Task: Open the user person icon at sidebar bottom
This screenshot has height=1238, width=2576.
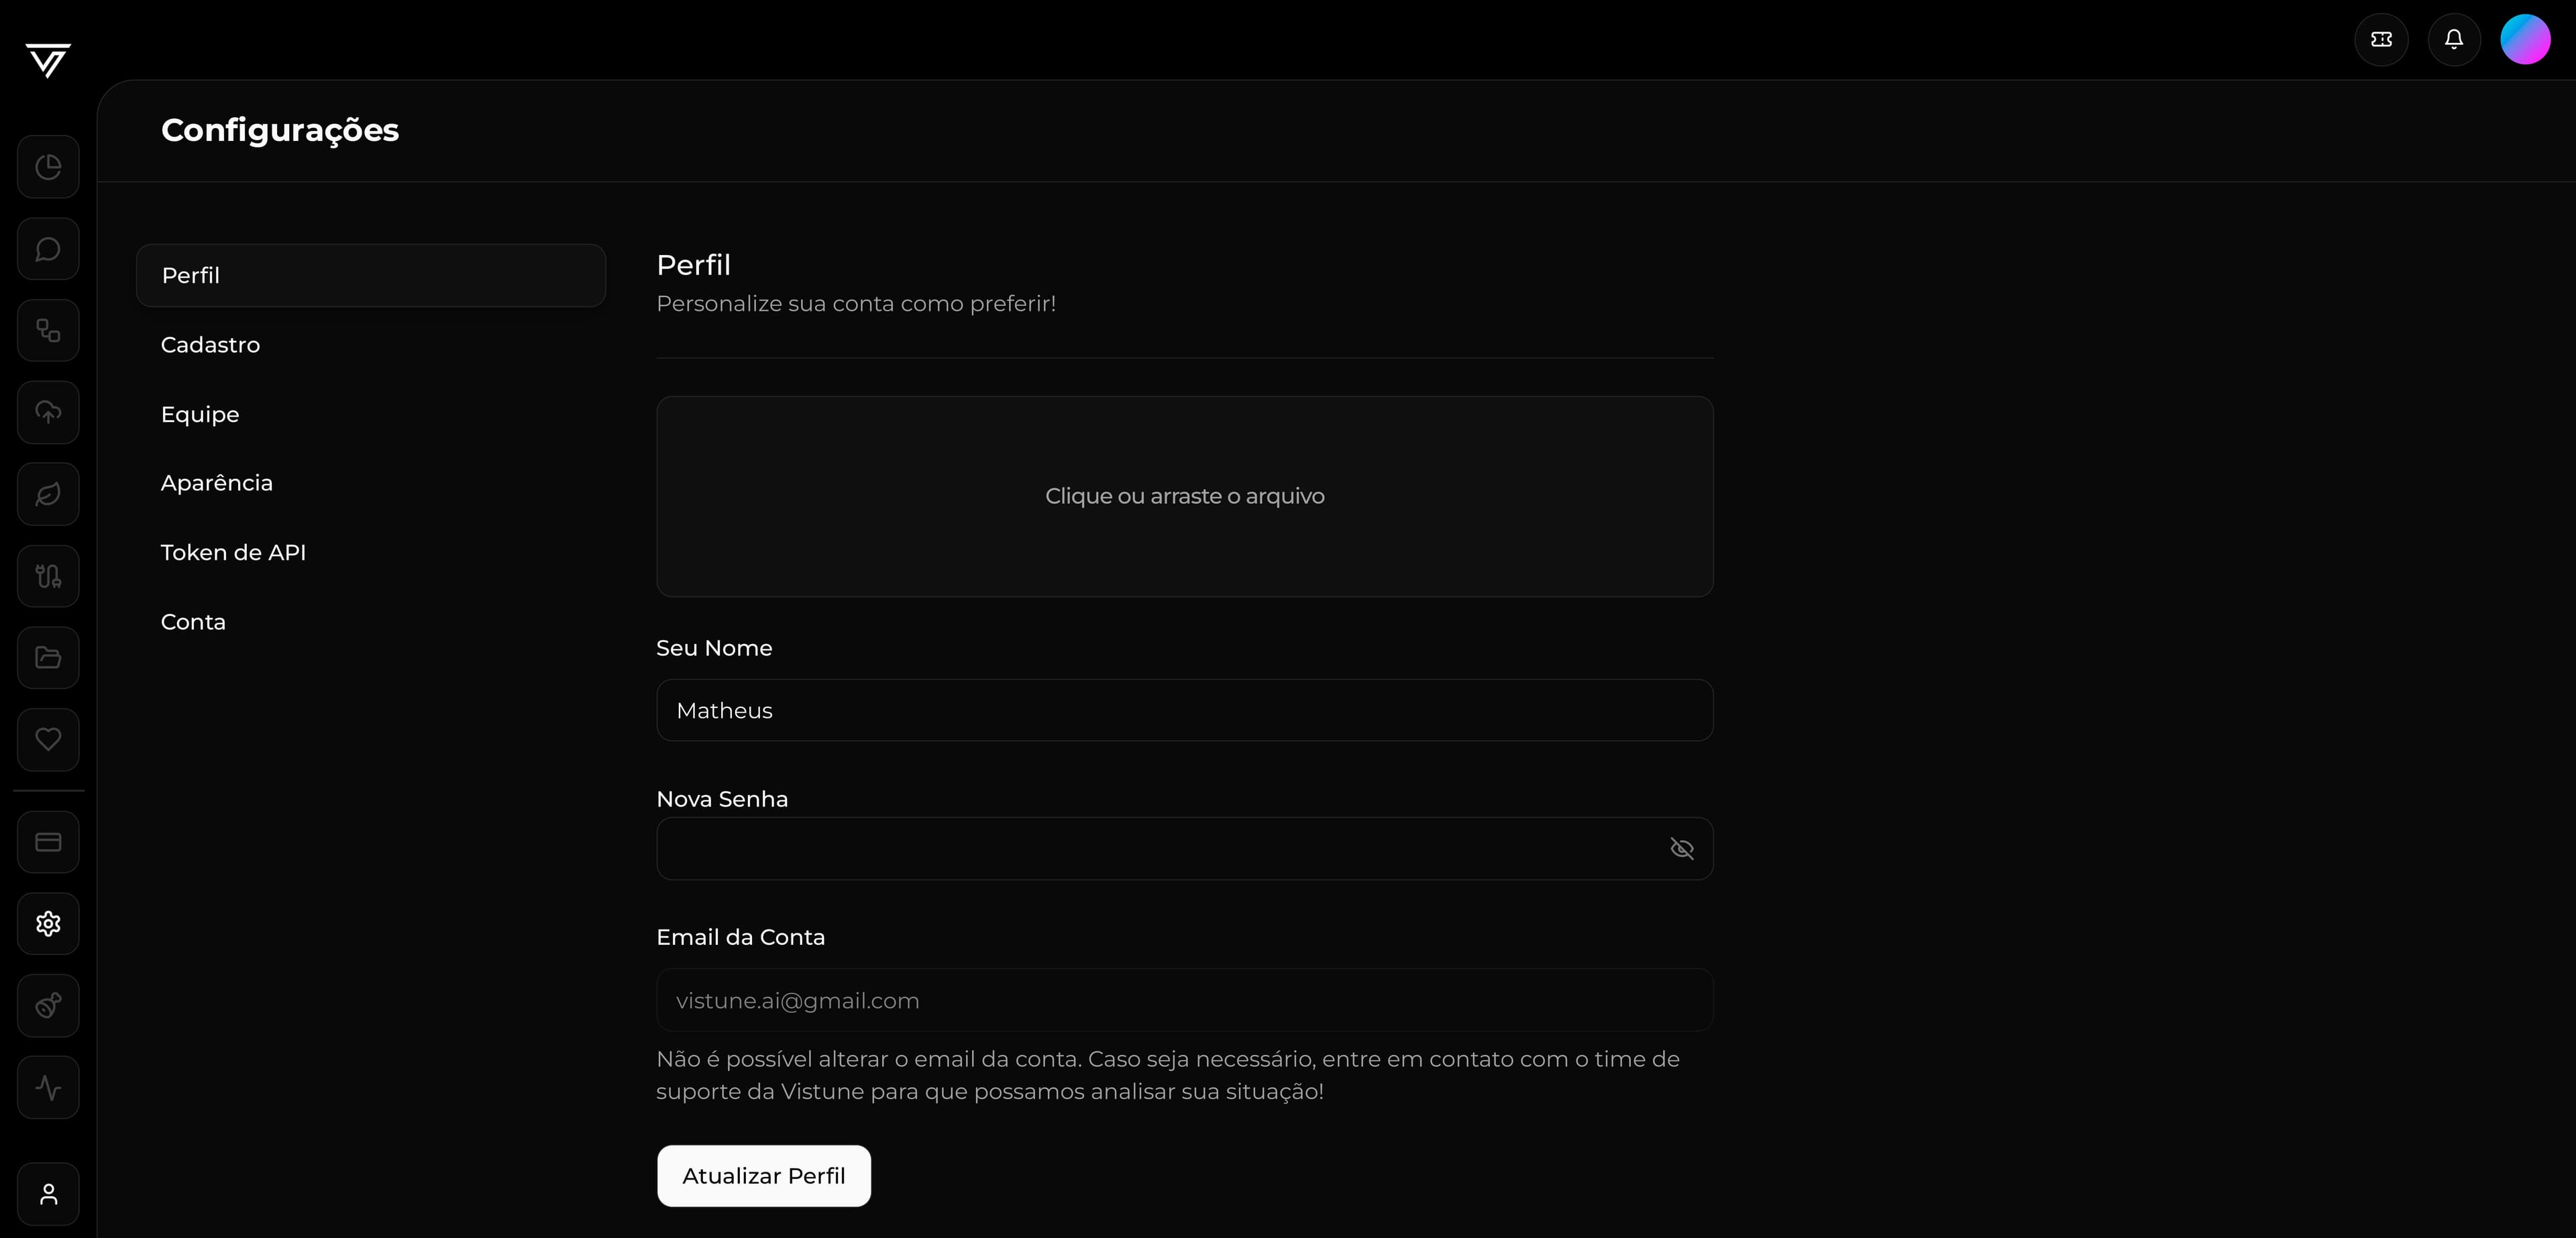Action: click(x=48, y=1194)
